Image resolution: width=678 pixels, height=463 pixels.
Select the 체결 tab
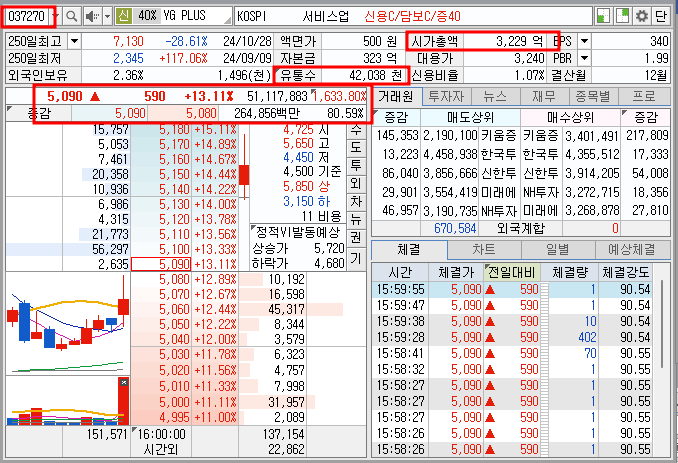(409, 249)
